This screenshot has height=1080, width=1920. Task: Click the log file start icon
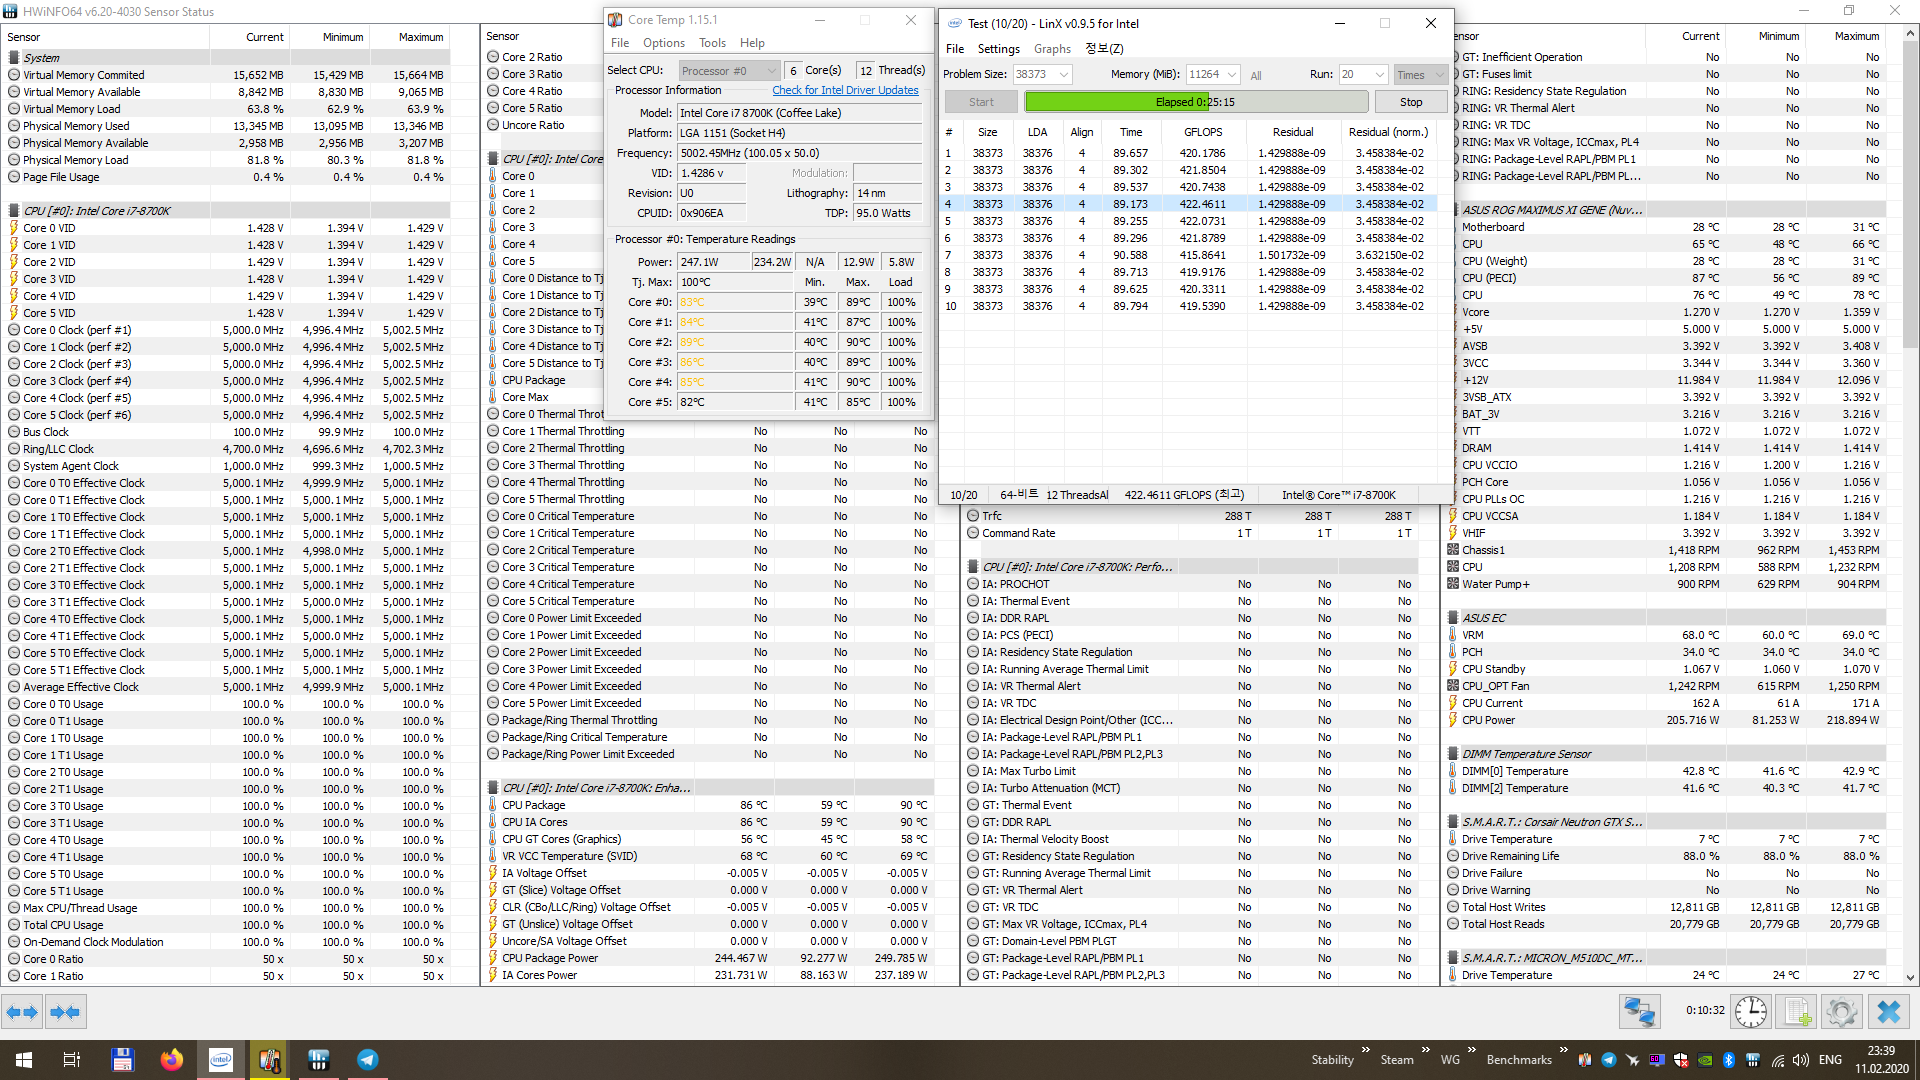click(1796, 1012)
